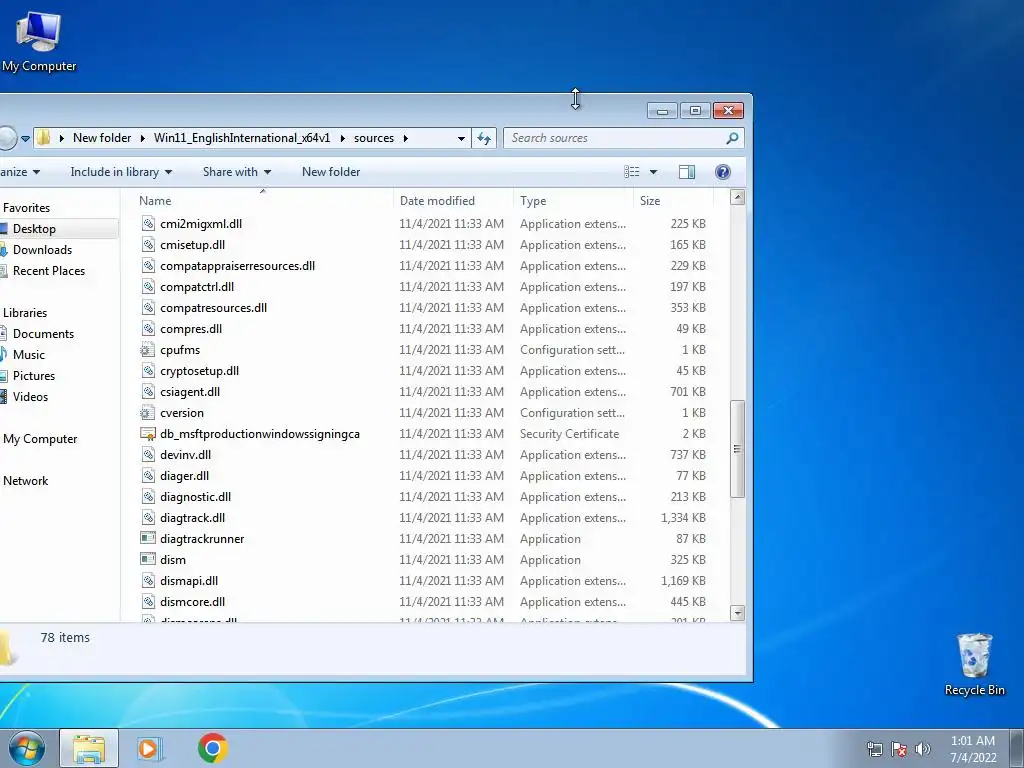Click the cpufms configuration file icon
1024x768 pixels.
point(148,349)
